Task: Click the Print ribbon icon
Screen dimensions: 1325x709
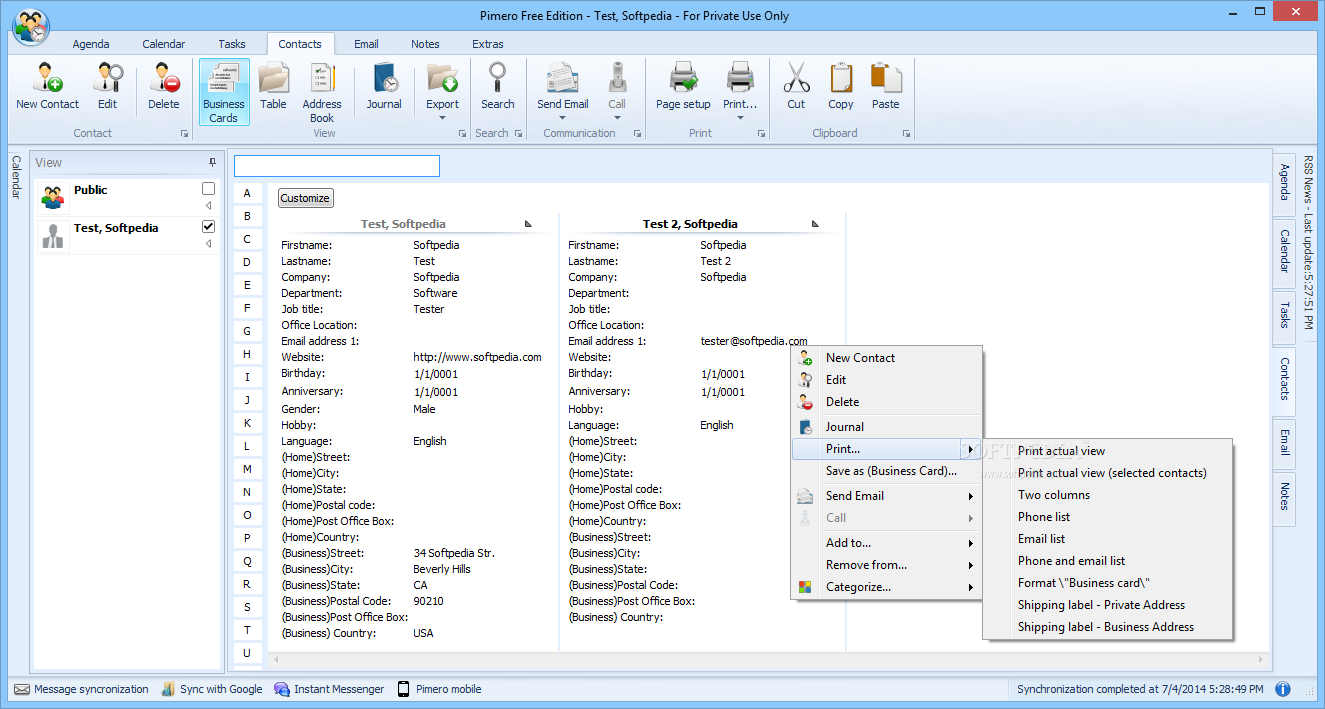Action: tap(740, 80)
